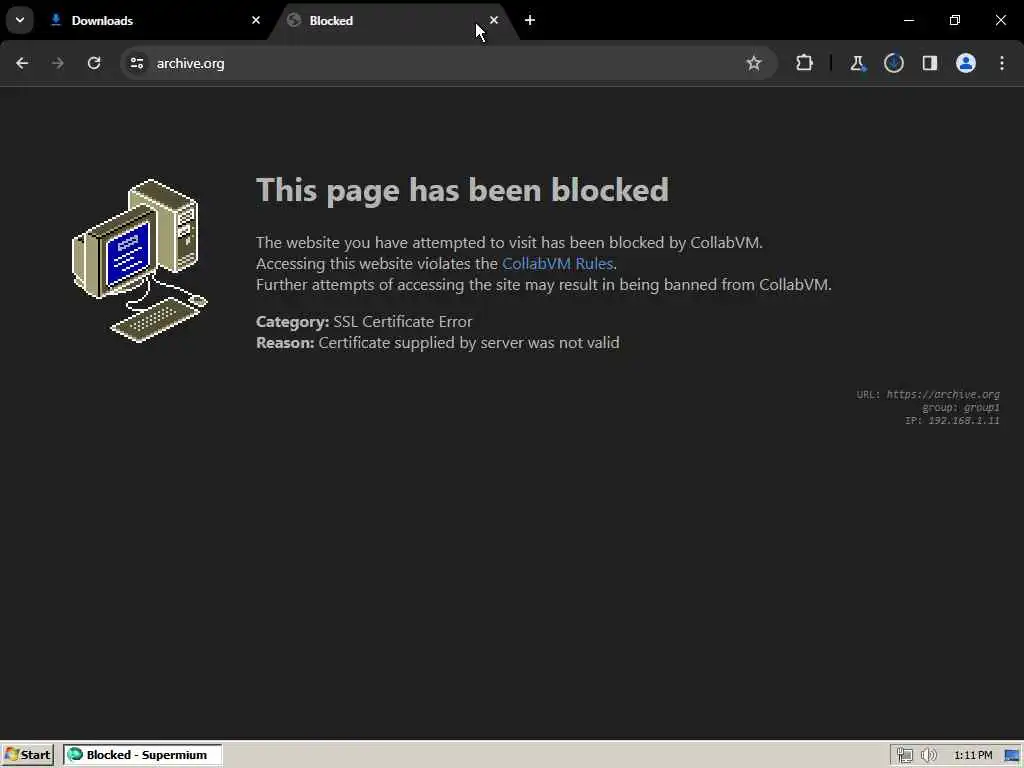Open the Chrome Labs flask icon
The width and height of the screenshot is (1024, 768).
point(857,63)
